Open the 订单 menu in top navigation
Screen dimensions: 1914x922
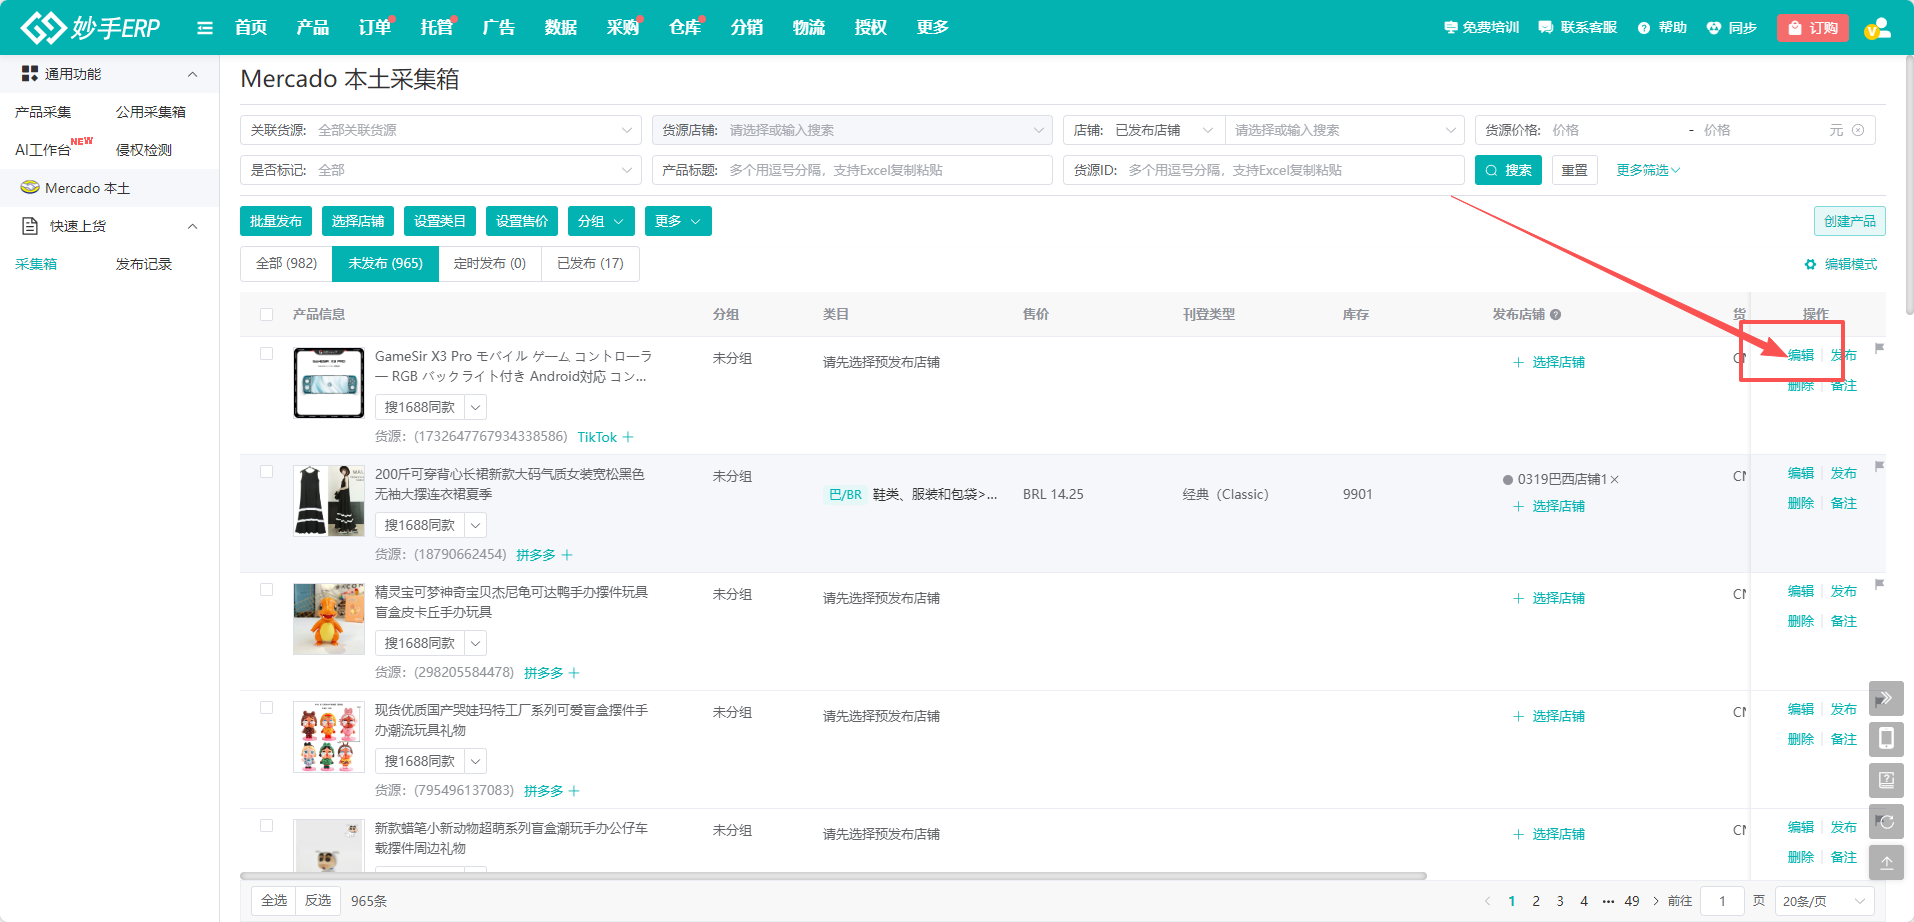375,28
